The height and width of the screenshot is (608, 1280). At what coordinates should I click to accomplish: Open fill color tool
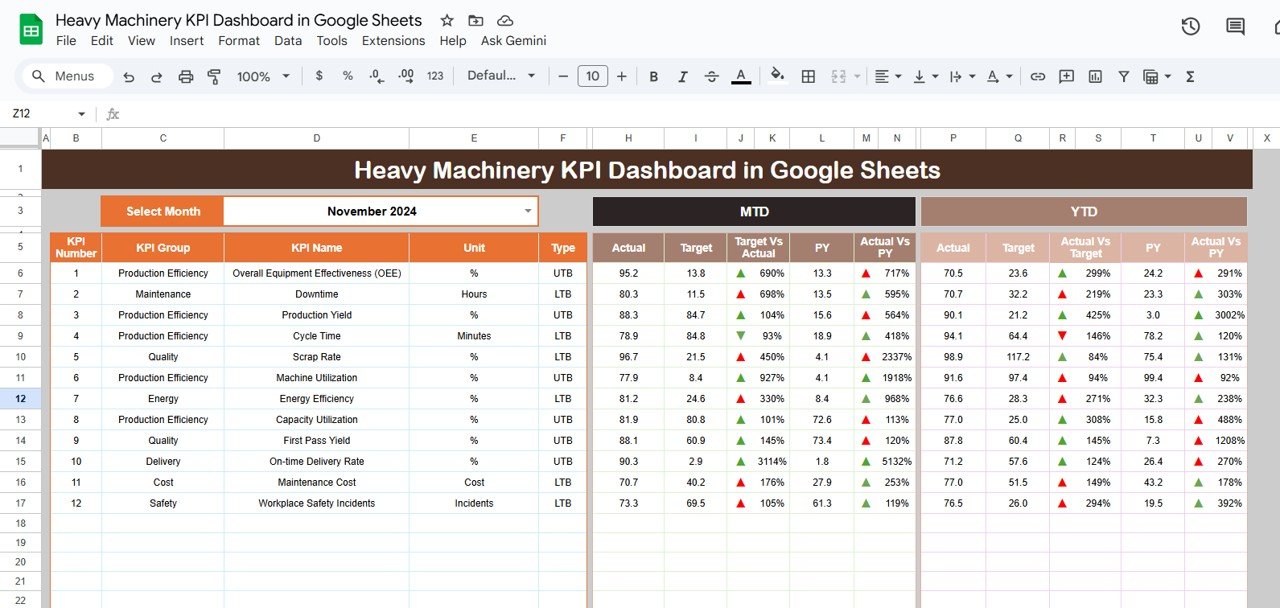(778, 76)
